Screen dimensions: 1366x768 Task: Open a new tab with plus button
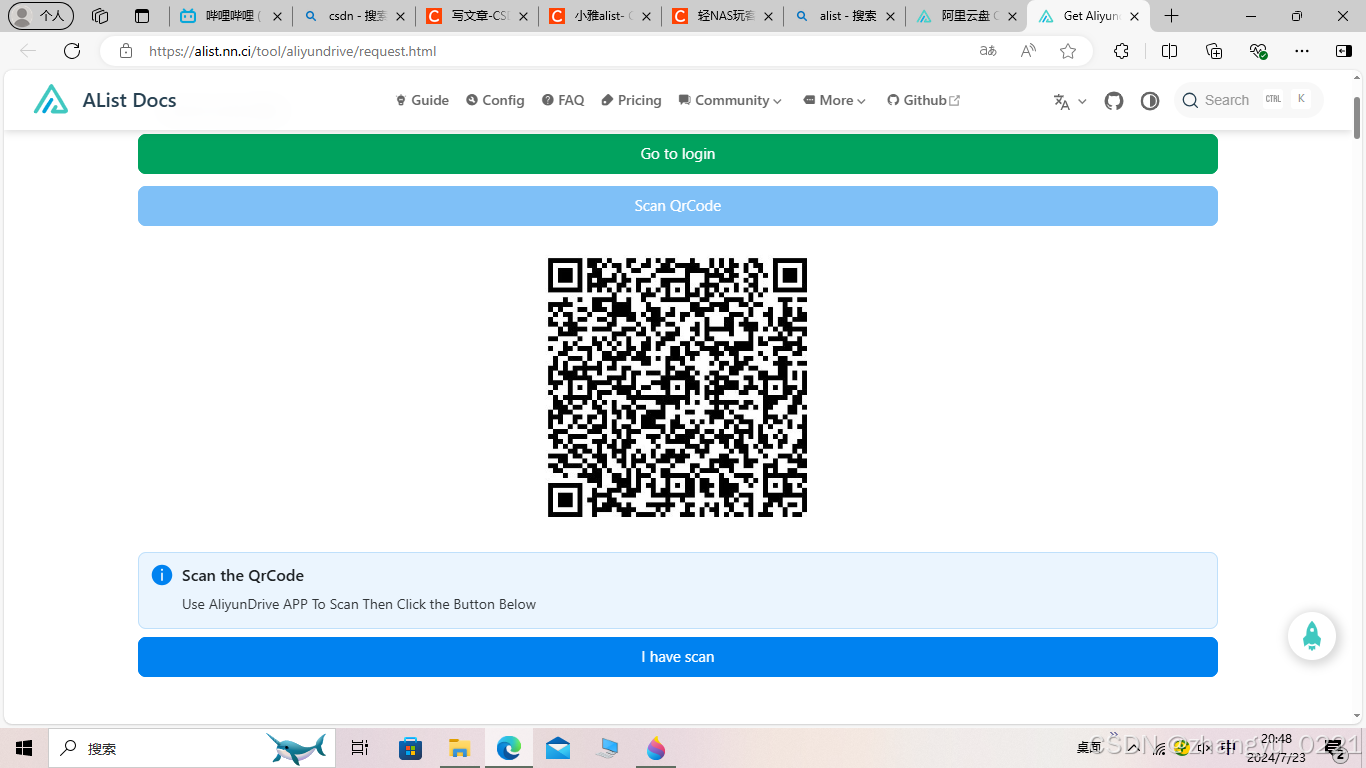tap(1172, 16)
